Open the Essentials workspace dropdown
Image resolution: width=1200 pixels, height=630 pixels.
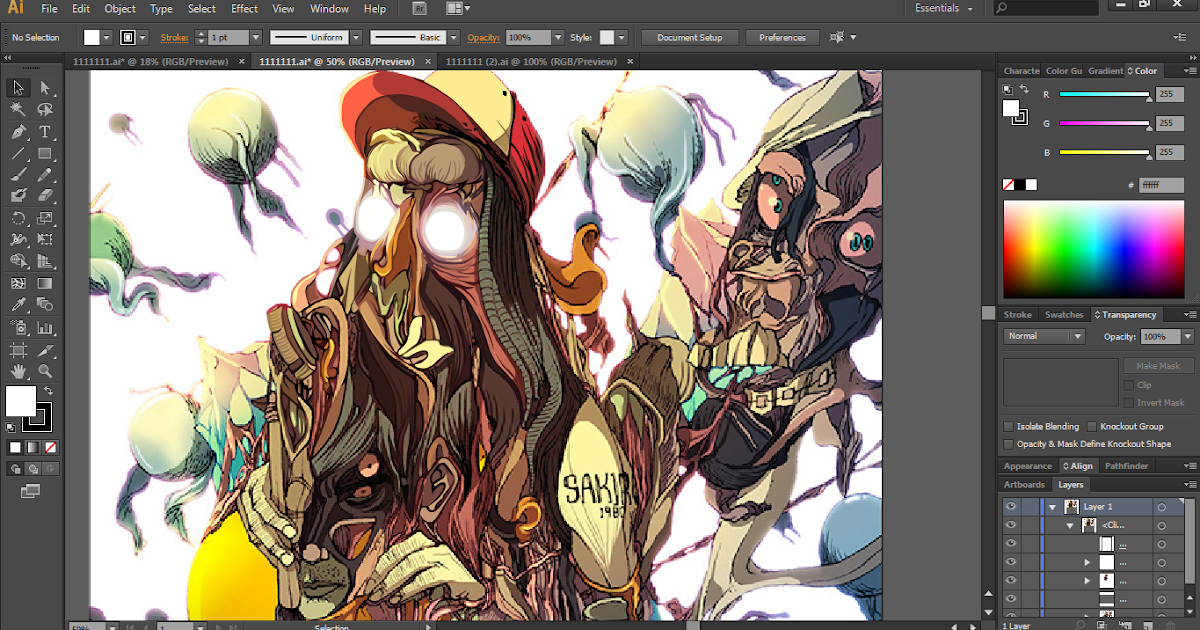tap(943, 9)
